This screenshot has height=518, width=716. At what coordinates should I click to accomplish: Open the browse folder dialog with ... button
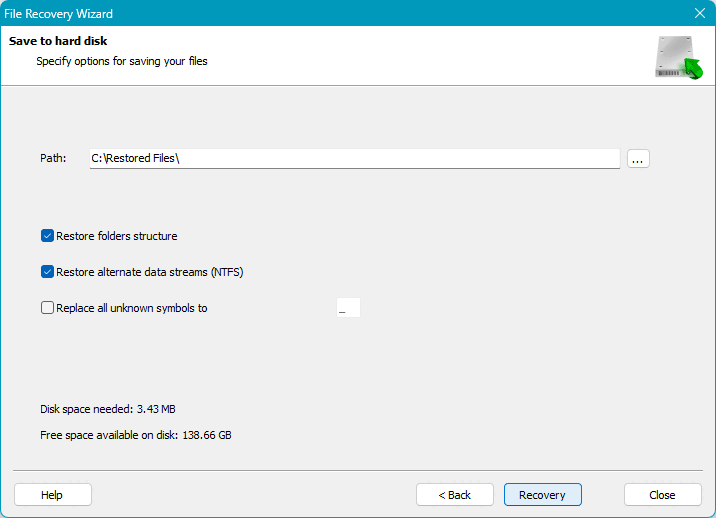click(638, 159)
